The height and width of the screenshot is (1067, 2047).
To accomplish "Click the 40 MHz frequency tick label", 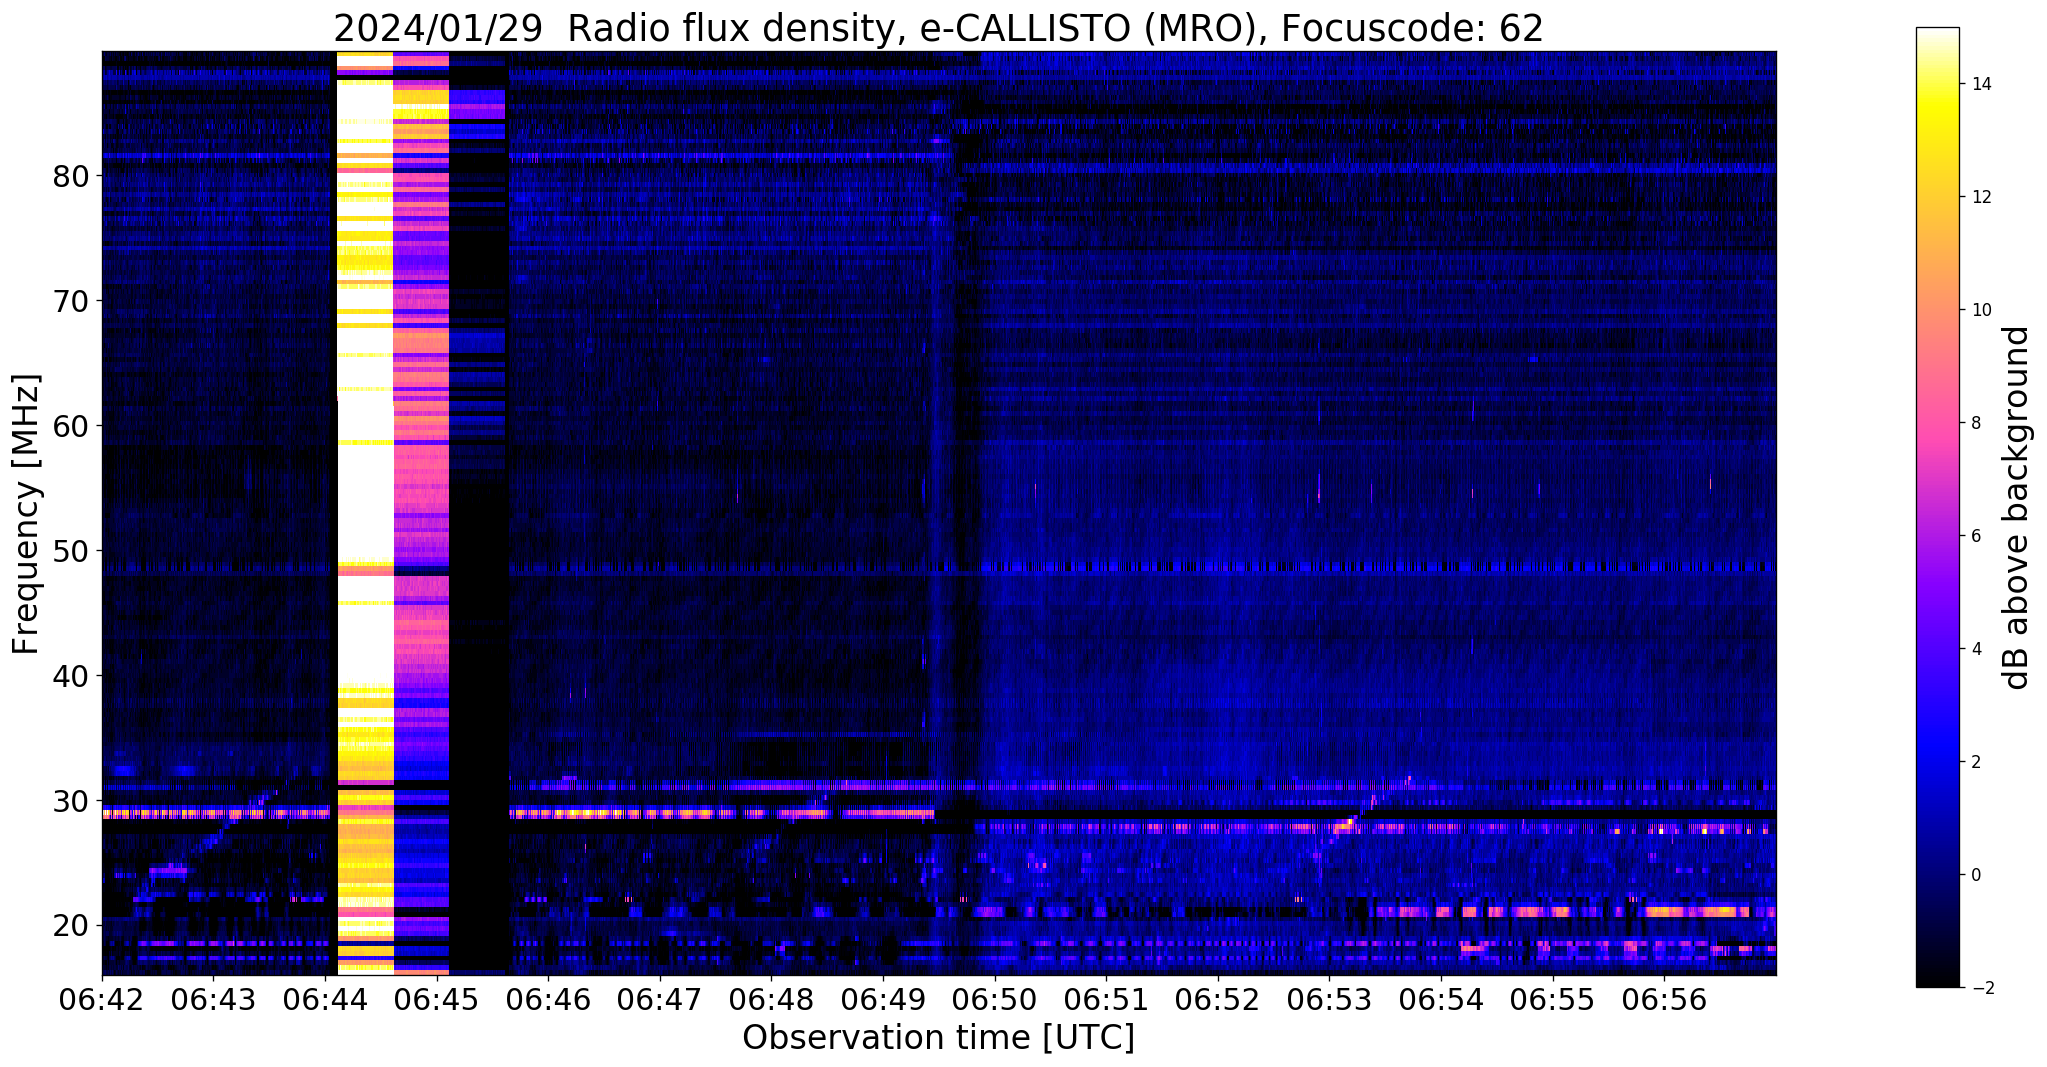I will (72, 675).
